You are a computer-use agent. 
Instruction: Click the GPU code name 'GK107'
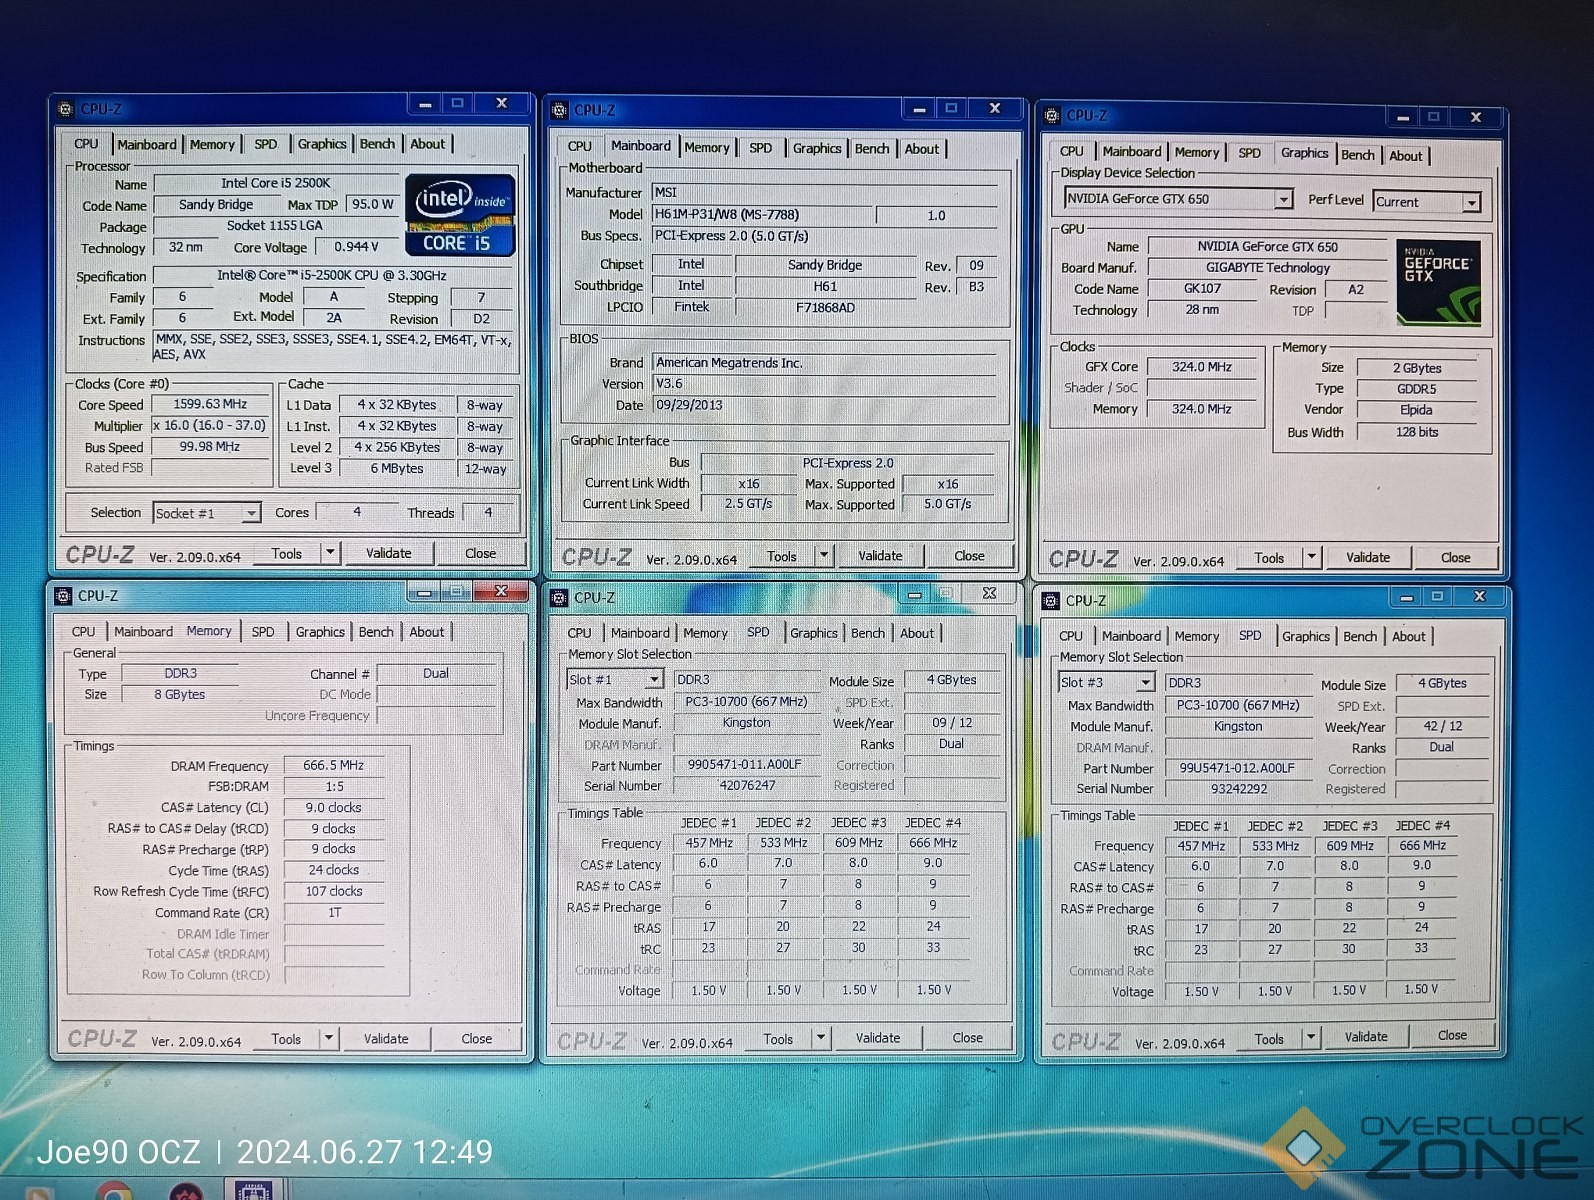1202,288
